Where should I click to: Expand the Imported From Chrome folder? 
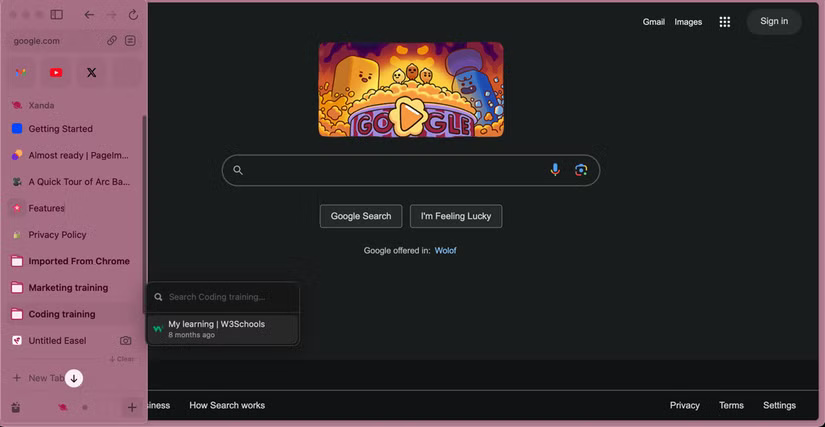74,261
